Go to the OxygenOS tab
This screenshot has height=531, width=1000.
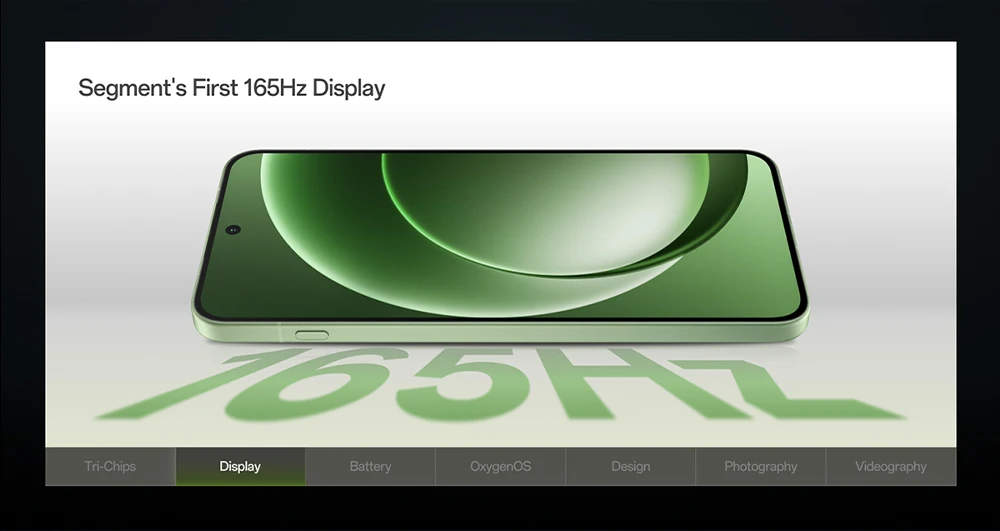pos(501,467)
